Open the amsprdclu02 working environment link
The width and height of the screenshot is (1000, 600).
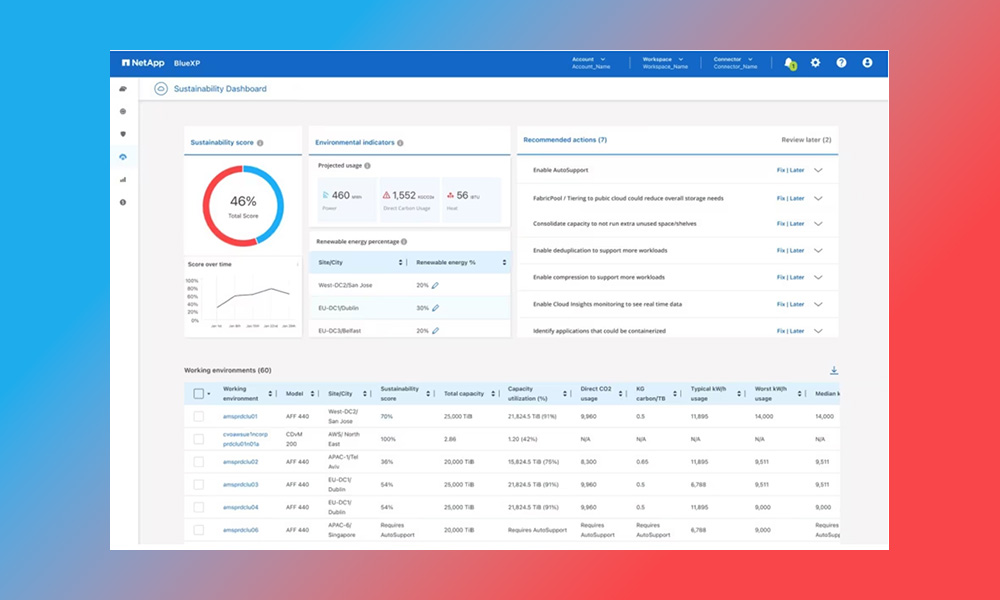coord(240,462)
